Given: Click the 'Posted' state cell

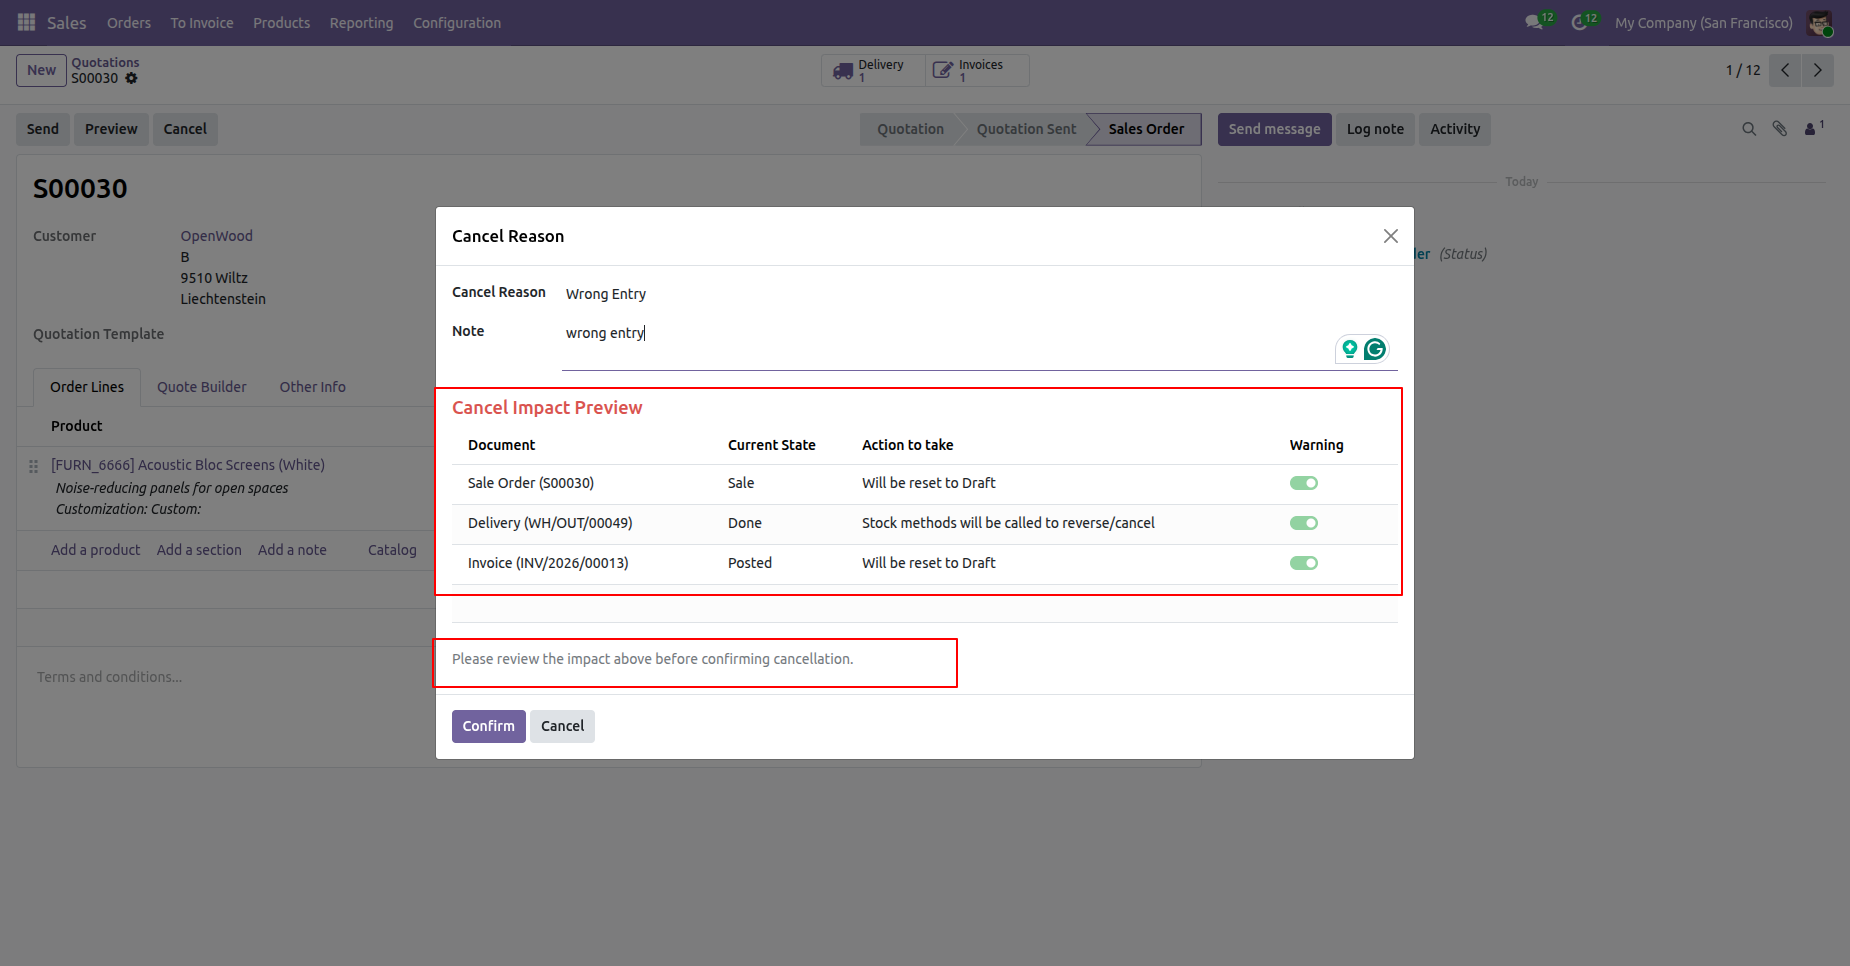Looking at the screenshot, I should point(750,563).
